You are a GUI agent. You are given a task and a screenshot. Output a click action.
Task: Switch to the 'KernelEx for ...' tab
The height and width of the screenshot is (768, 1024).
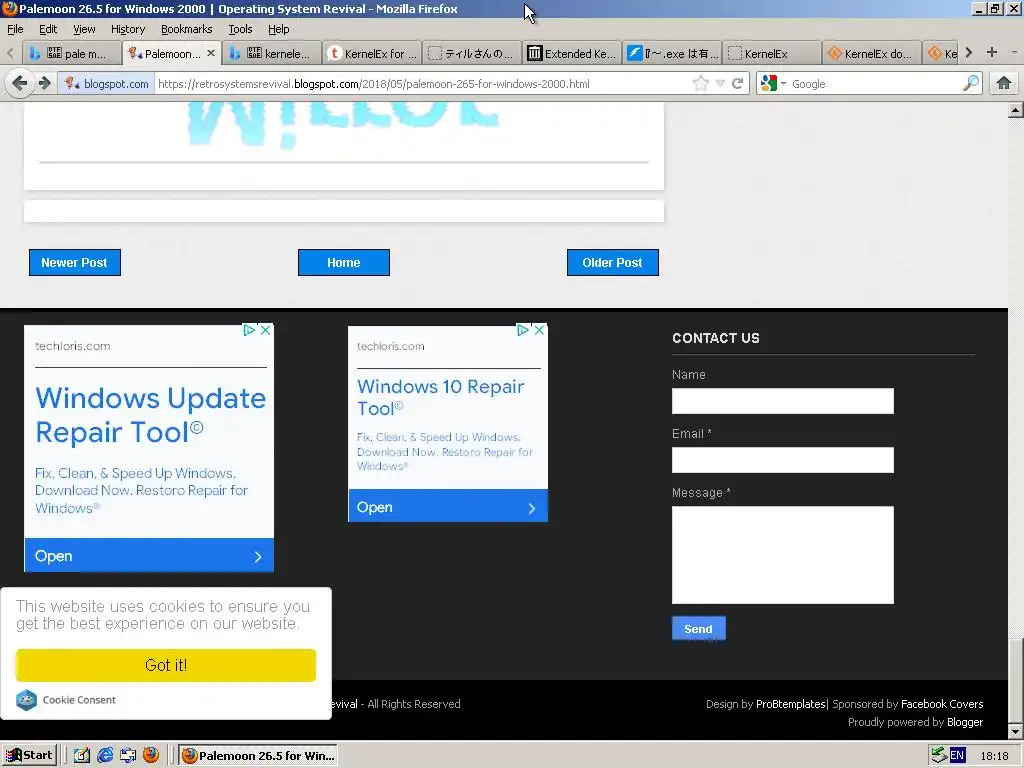[x=372, y=54]
